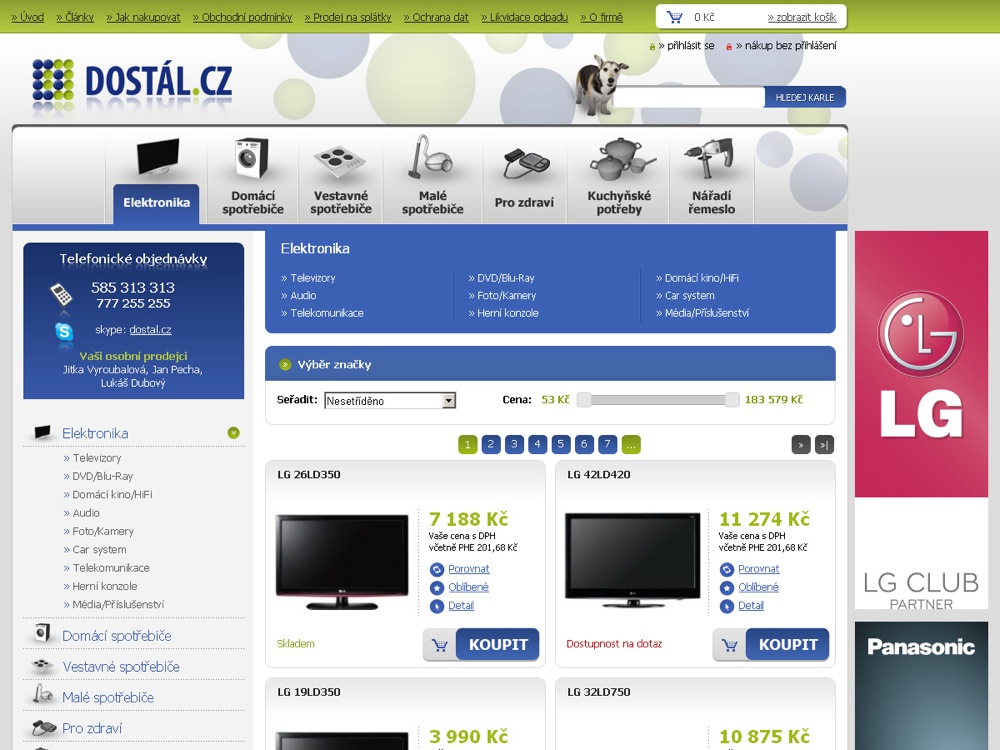Click the Panasonic banner advertisement
Viewport: 1000px width, 750px height.
(x=921, y=686)
